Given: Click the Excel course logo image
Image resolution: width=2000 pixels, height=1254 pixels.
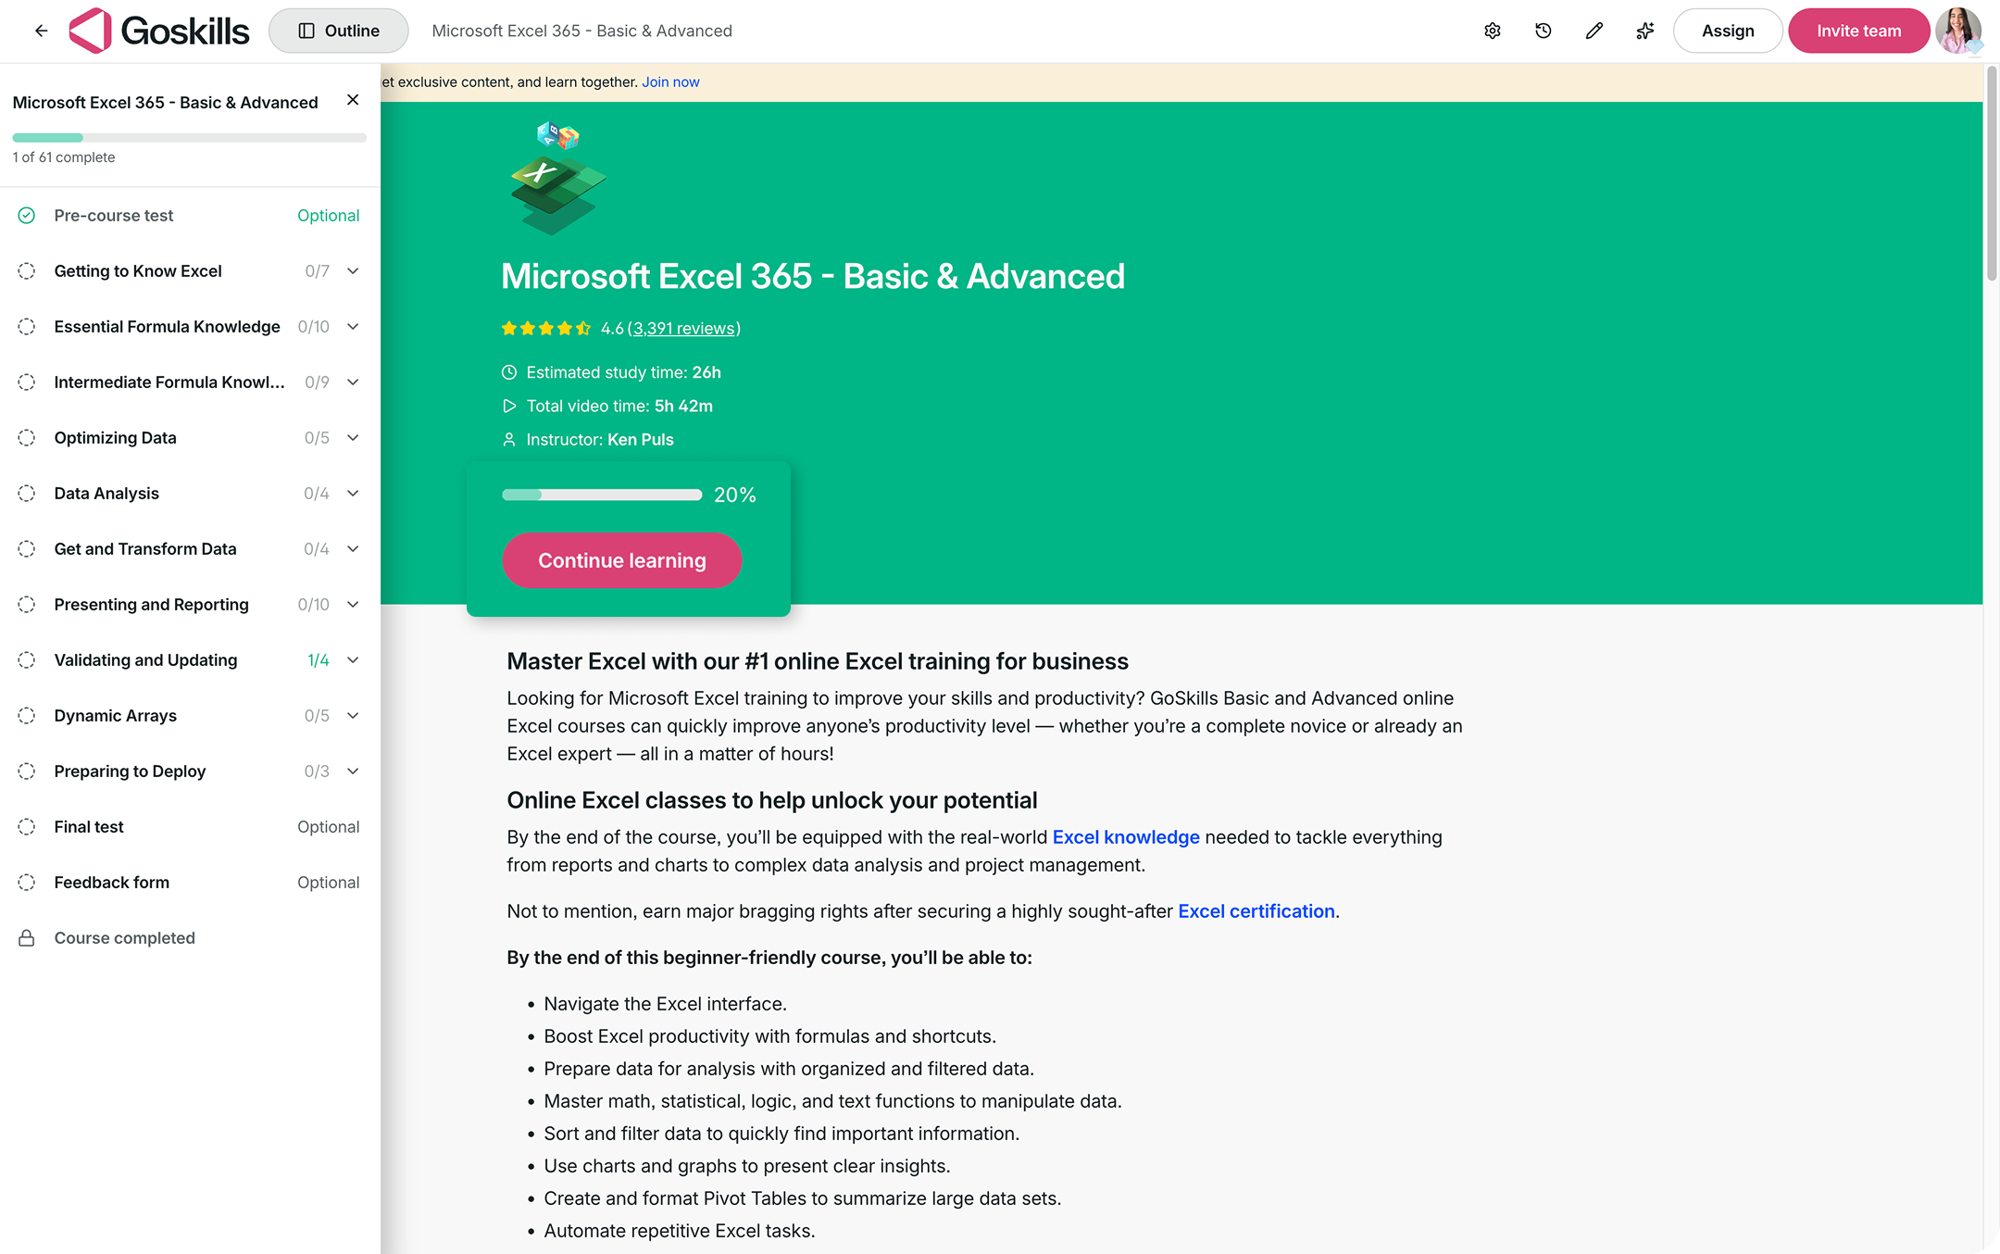Looking at the screenshot, I should (558, 178).
